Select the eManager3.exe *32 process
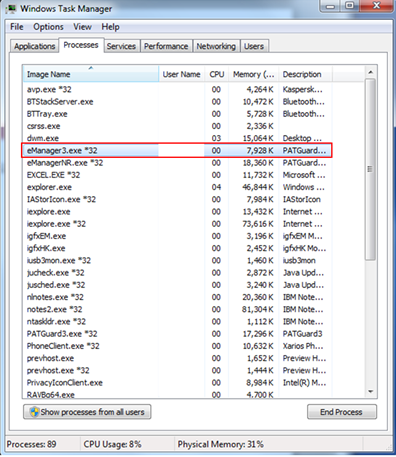This screenshot has width=396, height=457. 177,150
